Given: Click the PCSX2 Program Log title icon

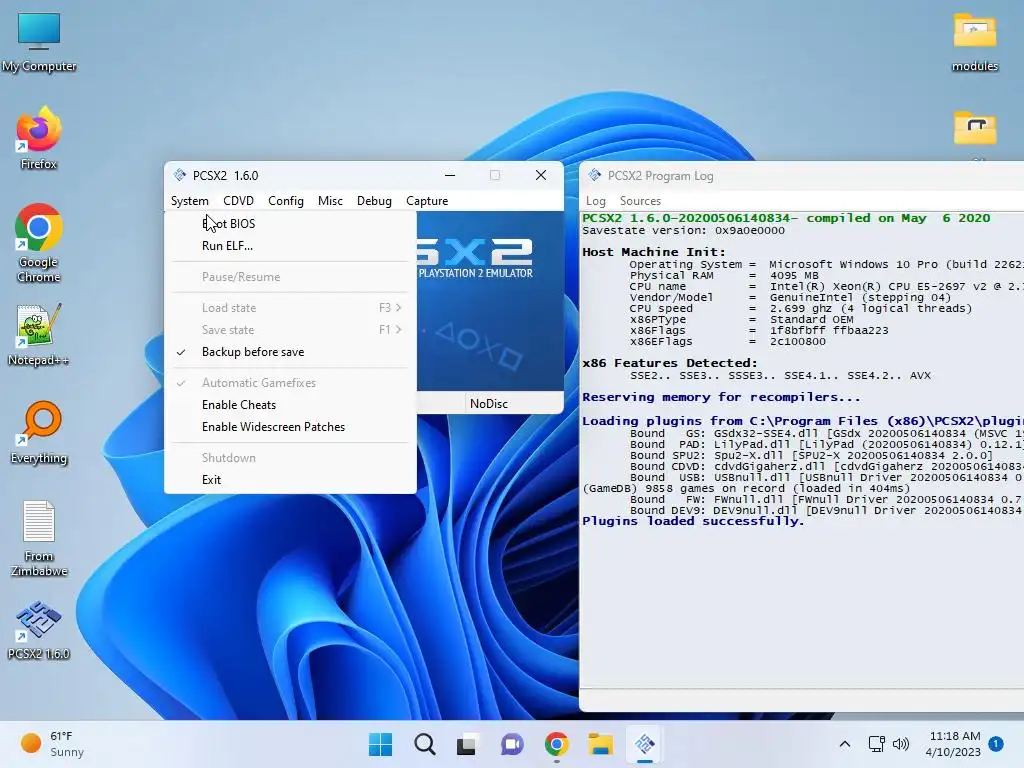Looking at the screenshot, I should (594, 175).
